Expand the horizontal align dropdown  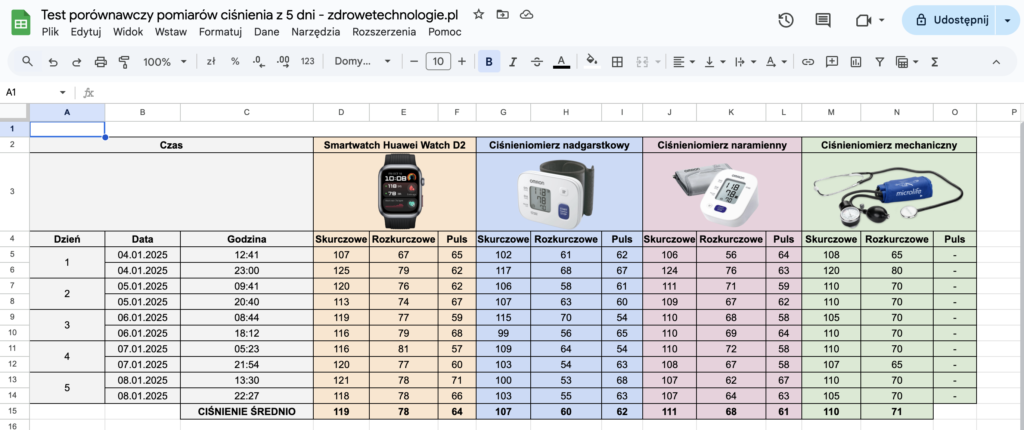(683, 62)
